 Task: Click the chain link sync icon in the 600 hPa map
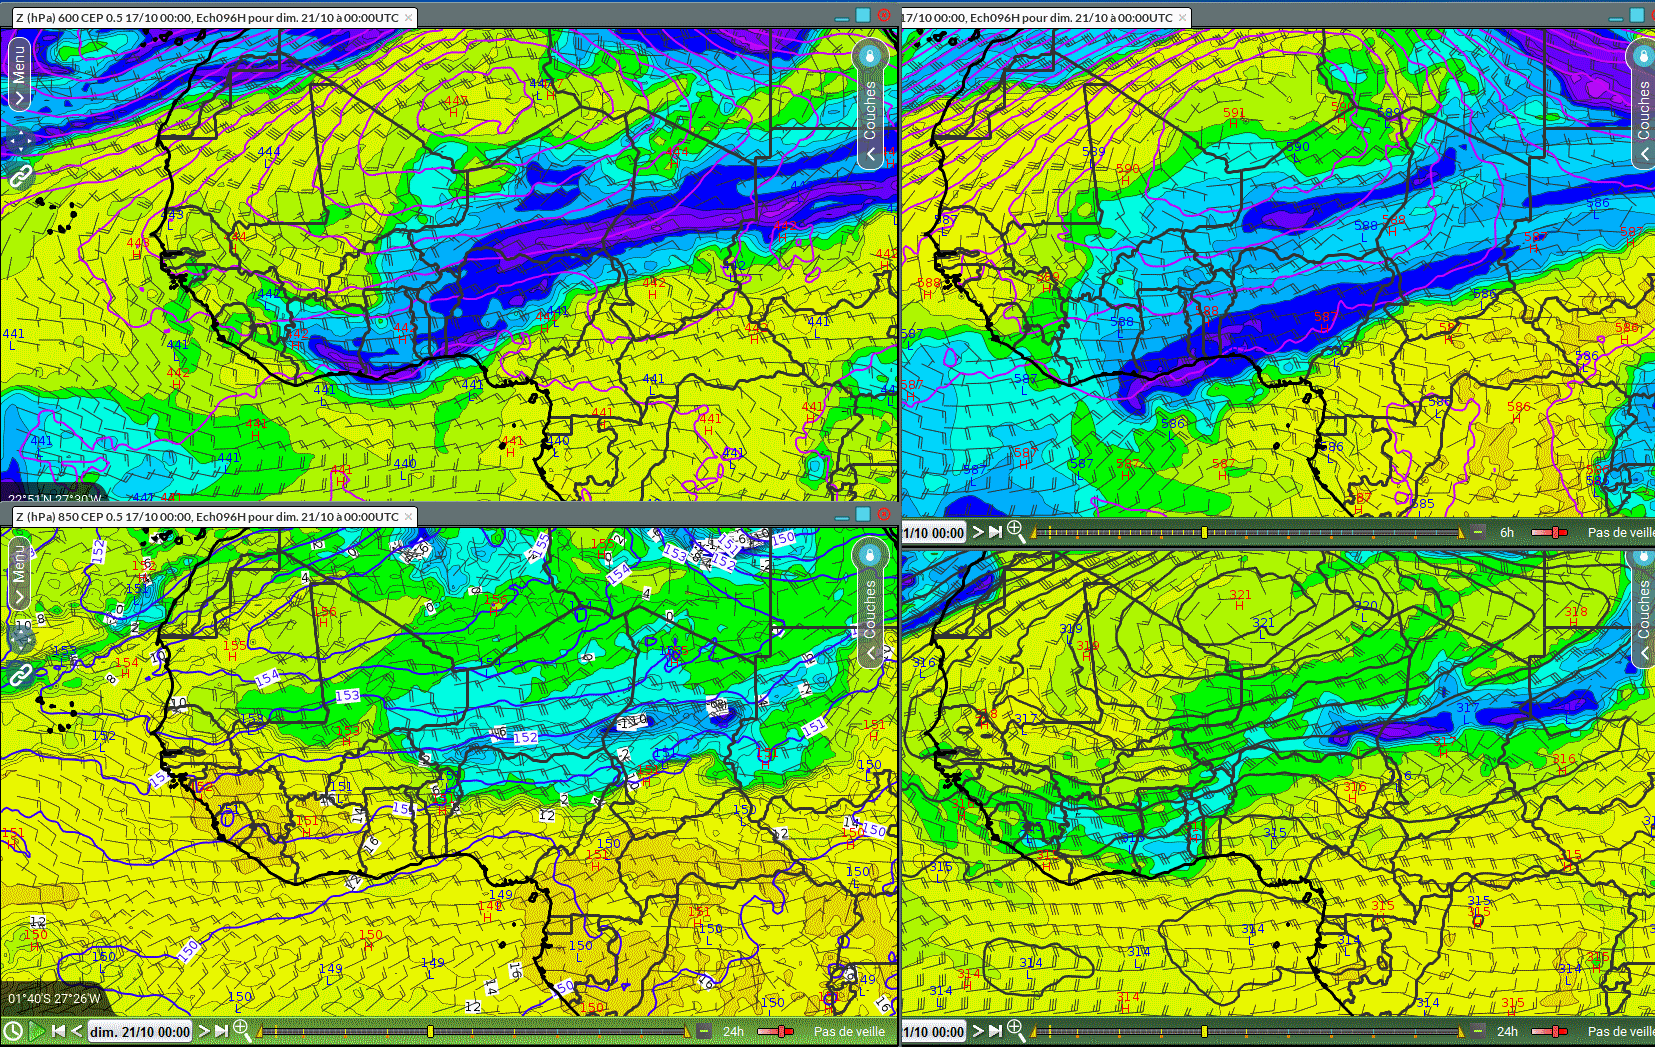[x=20, y=177]
